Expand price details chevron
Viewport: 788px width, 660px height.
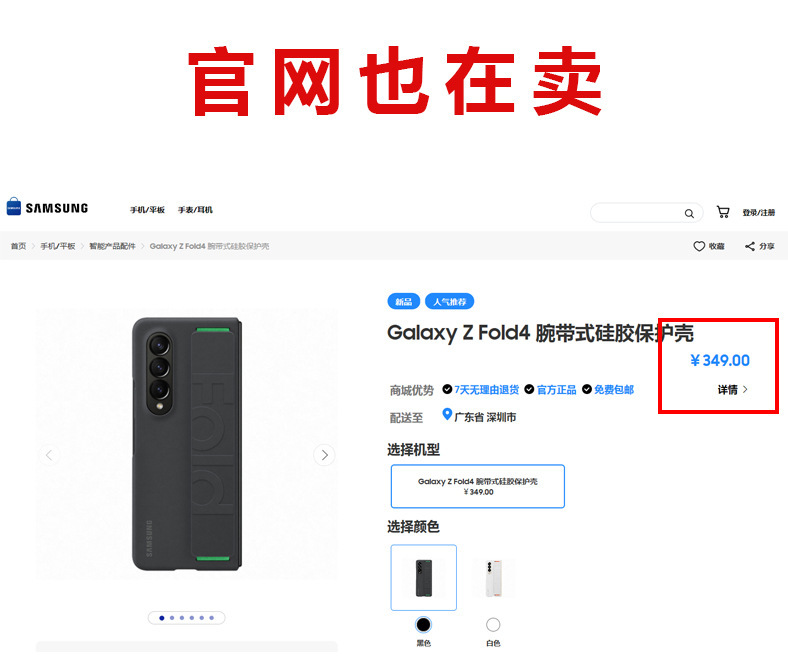pyautogui.click(x=745, y=389)
